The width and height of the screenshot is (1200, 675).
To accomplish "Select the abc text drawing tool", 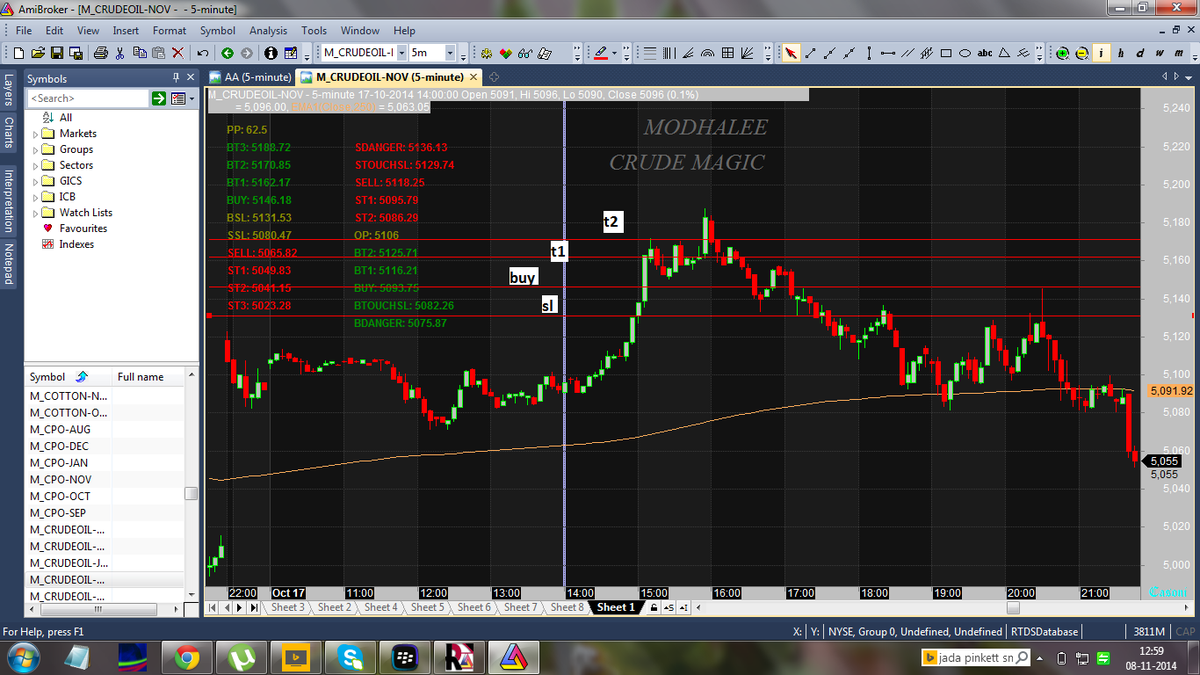I will (x=985, y=53).
